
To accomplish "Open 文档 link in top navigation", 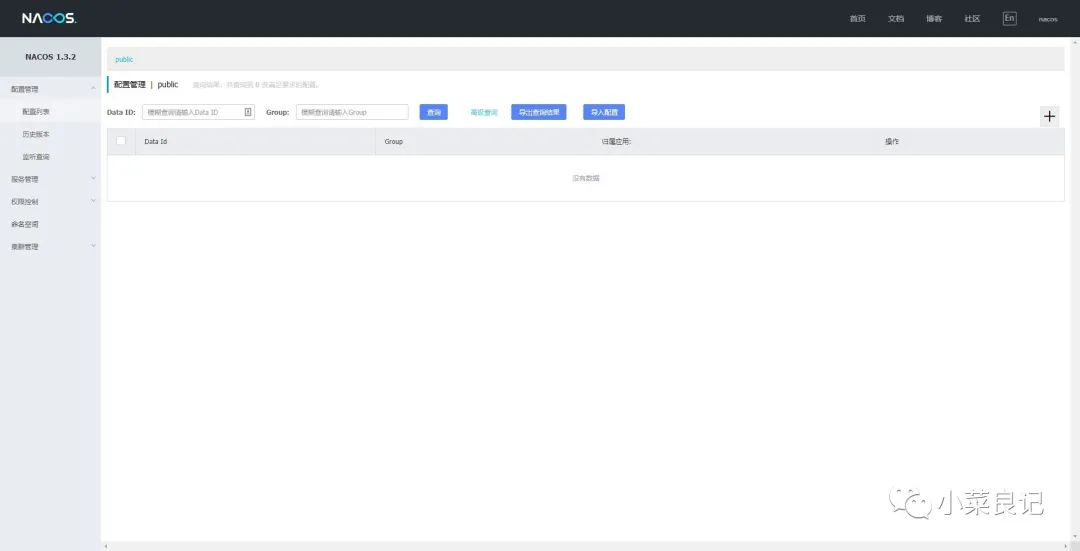I will (x=895, y=19).
